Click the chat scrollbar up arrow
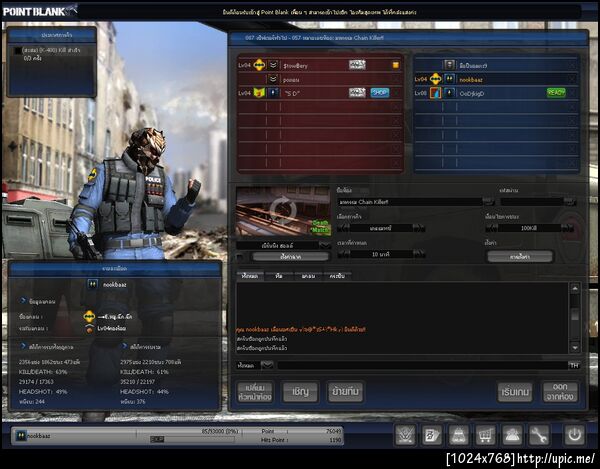Viewport: 600px width, 469px height. click(x=575, y=288)
